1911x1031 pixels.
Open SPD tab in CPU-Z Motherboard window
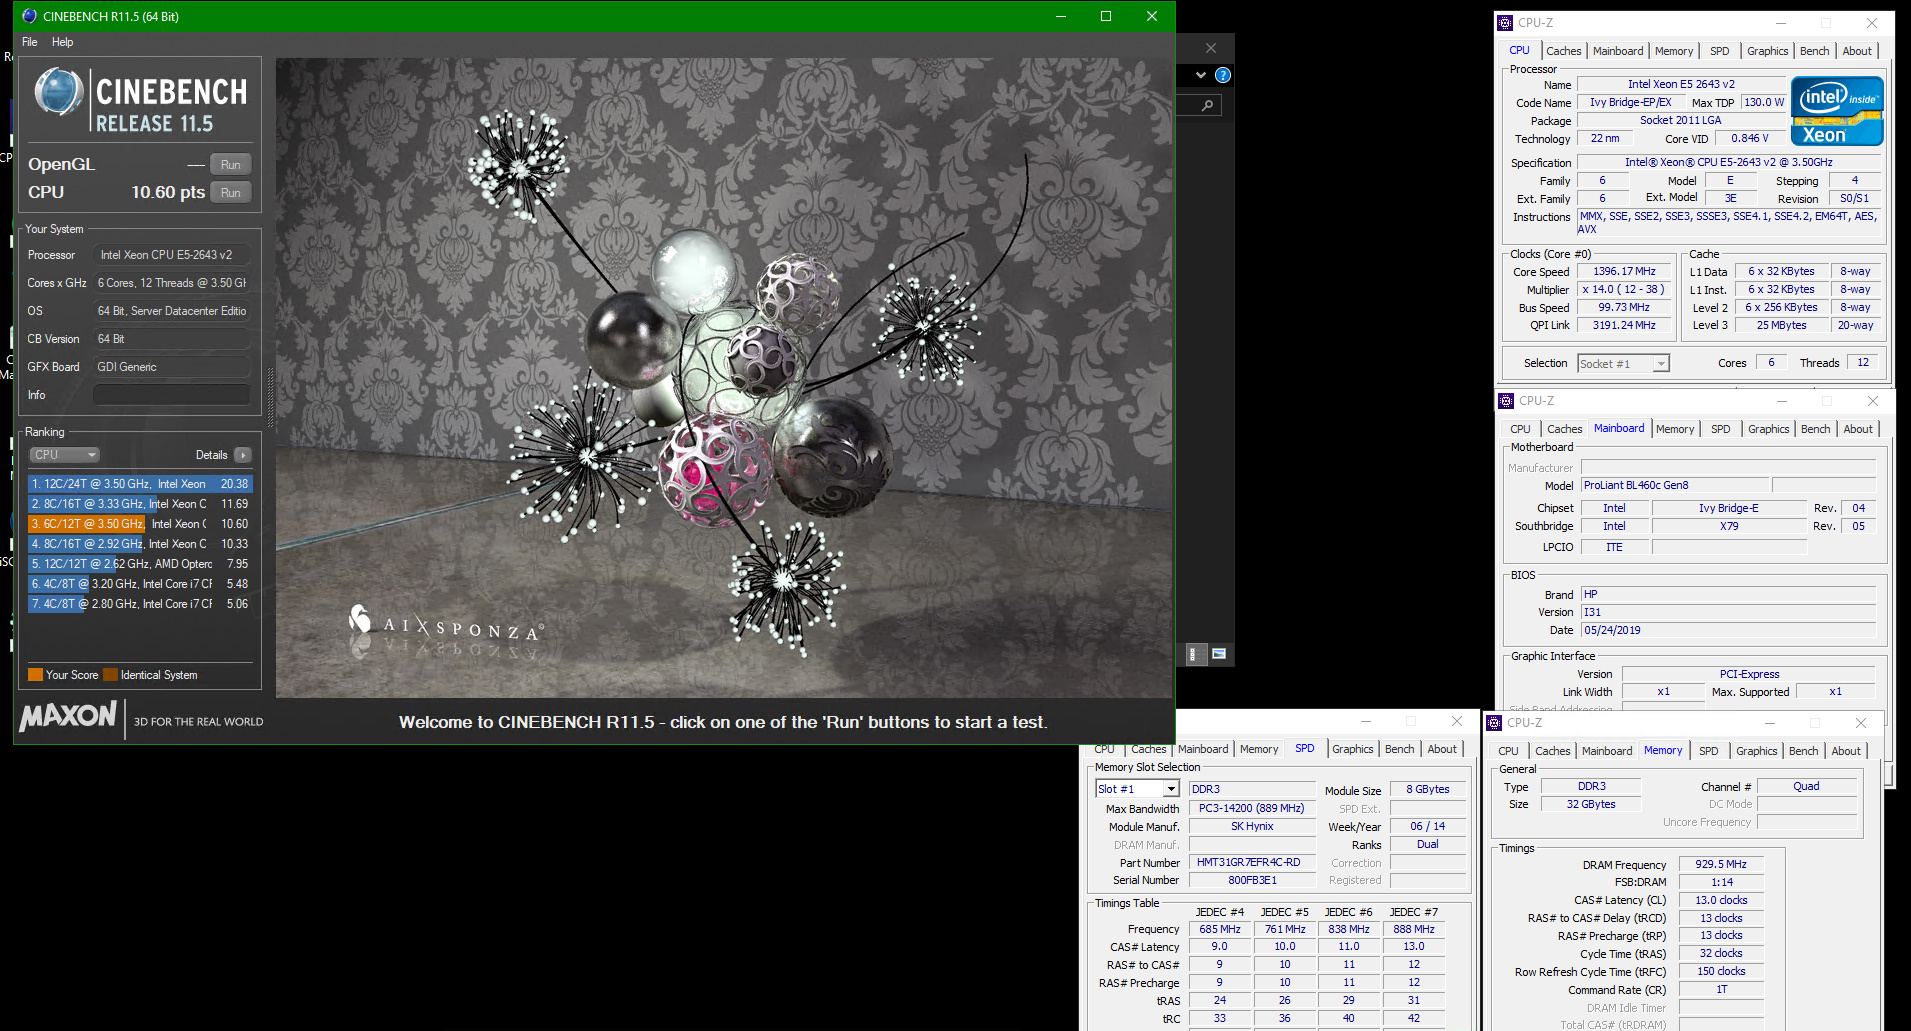1720,429
